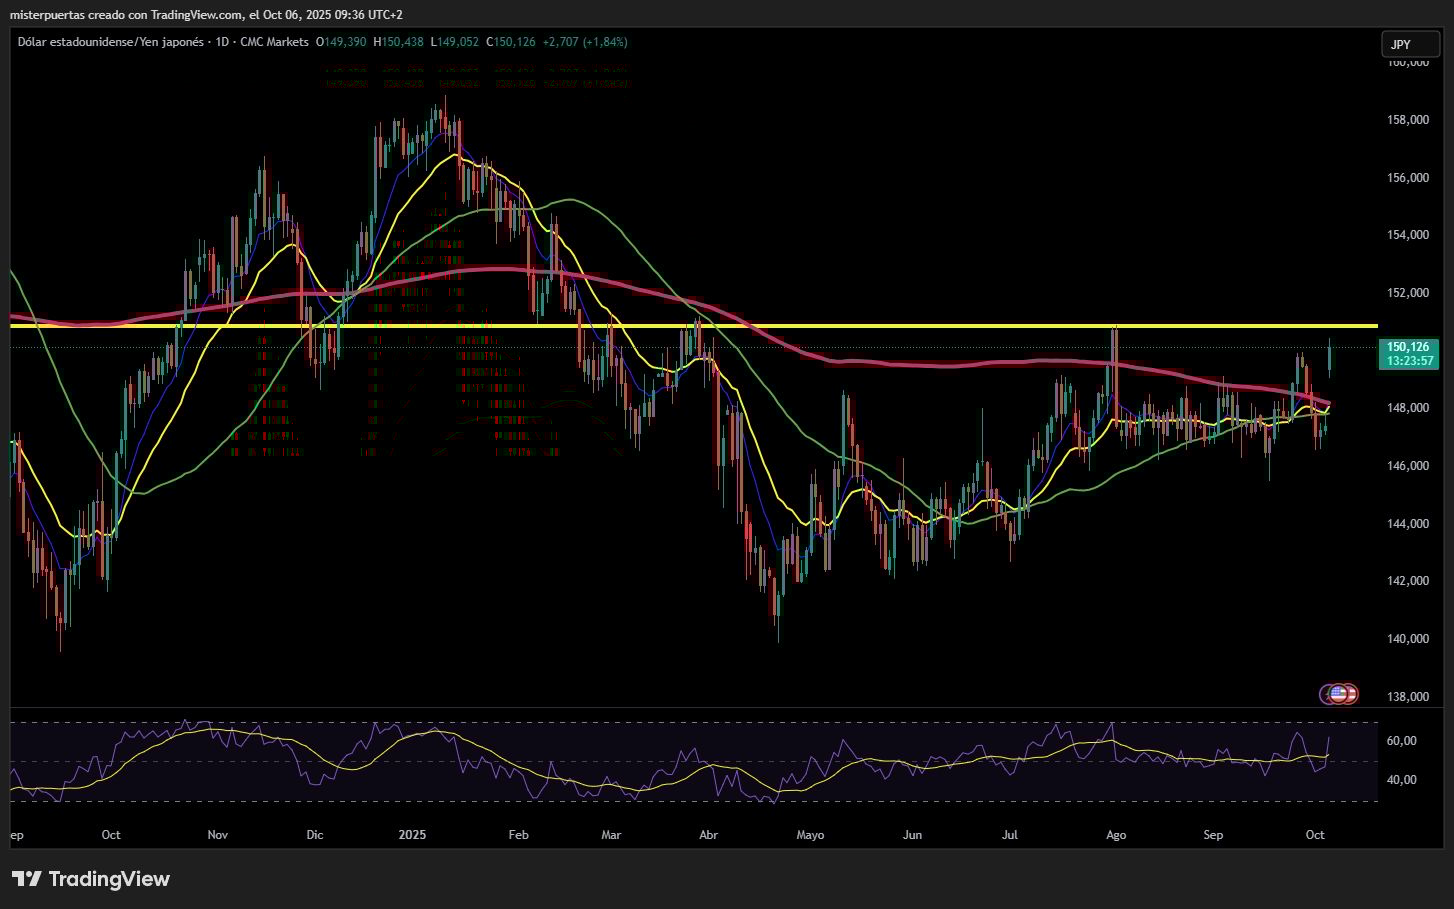Click the 140,000 price axis label
This screenshot has width=1454, height=909.
pyautogui.click(x=1408, y=639)
